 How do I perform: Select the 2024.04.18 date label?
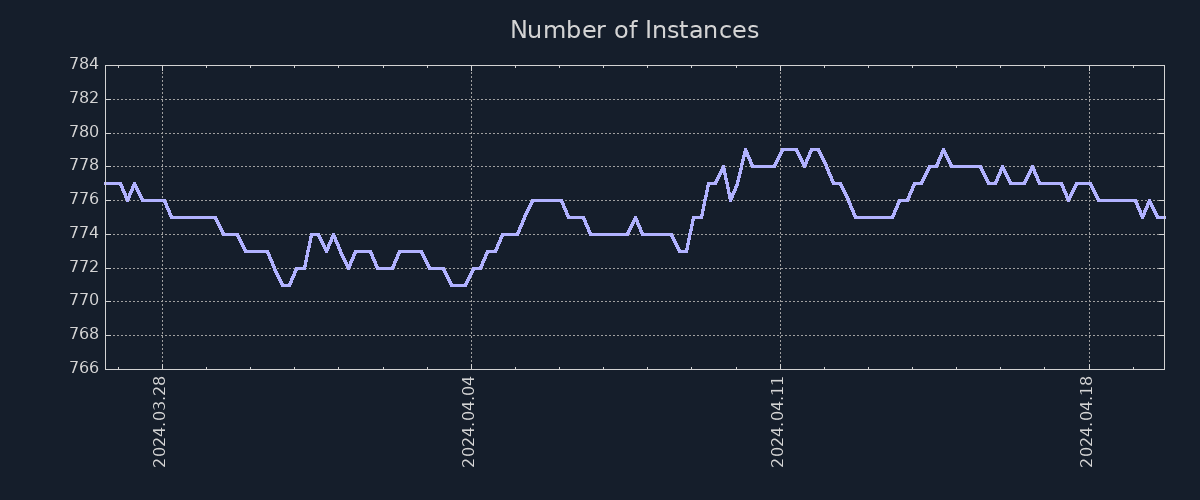tap(1087, 421)
